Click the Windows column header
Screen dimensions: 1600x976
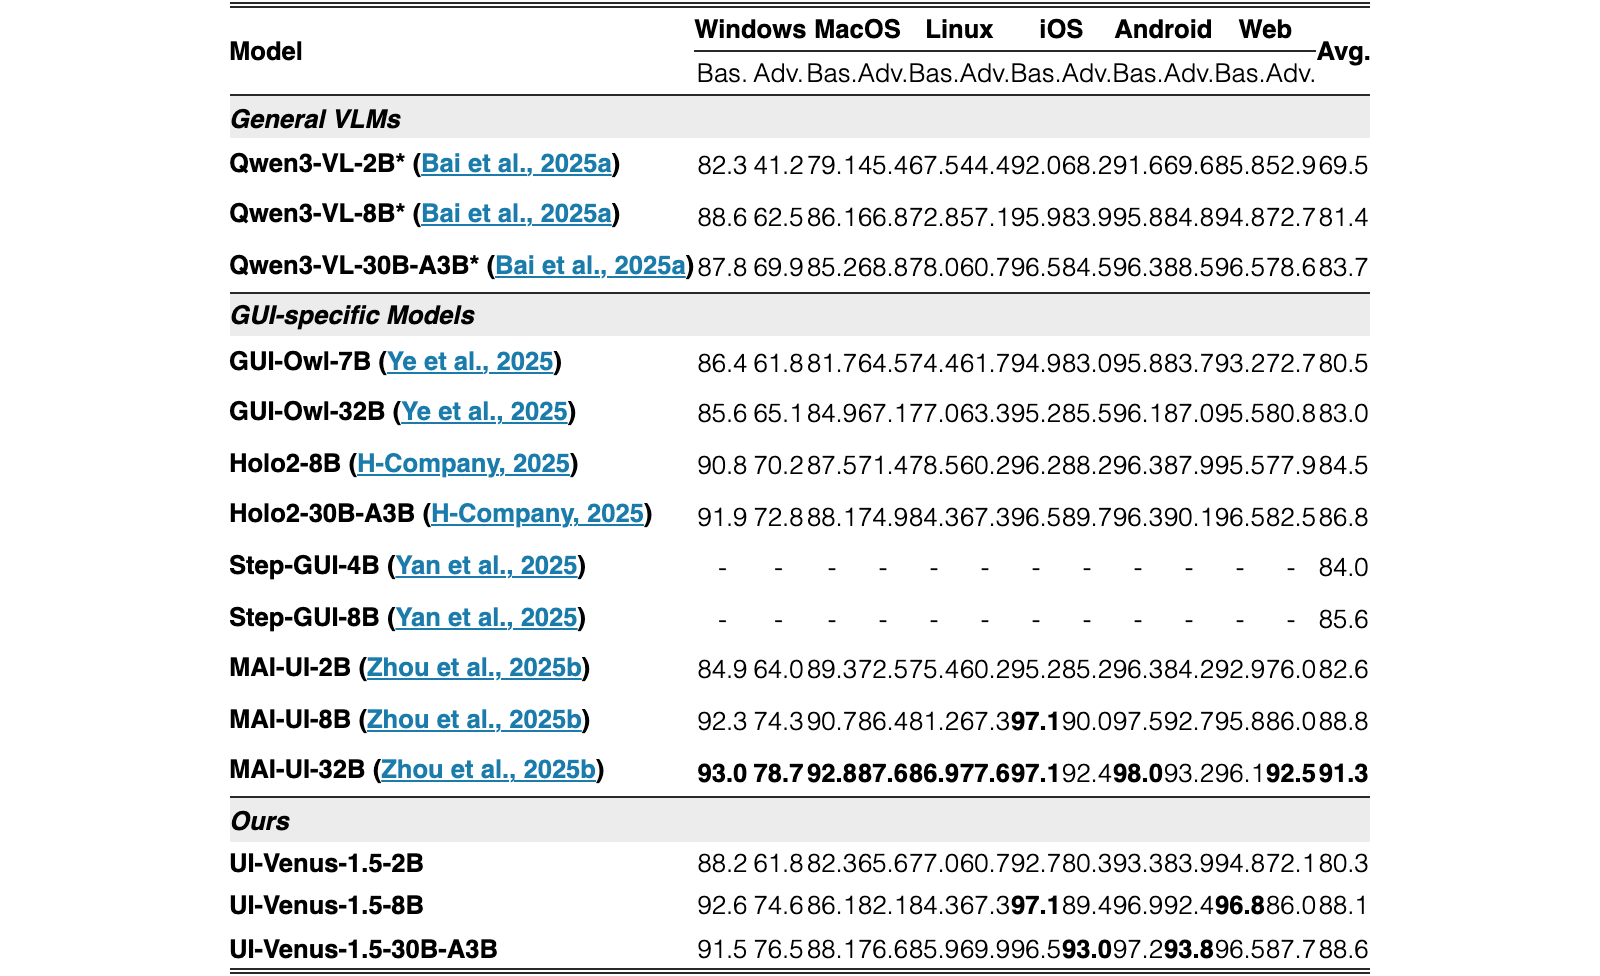(x=750, y=29)
